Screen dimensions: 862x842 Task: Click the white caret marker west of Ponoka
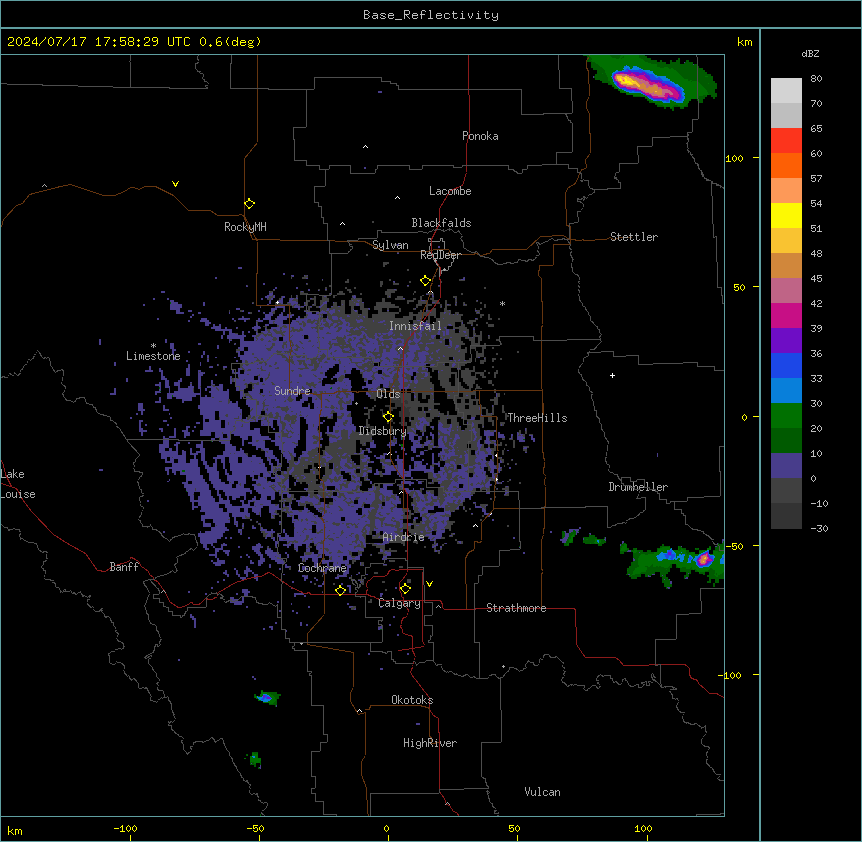366,147
